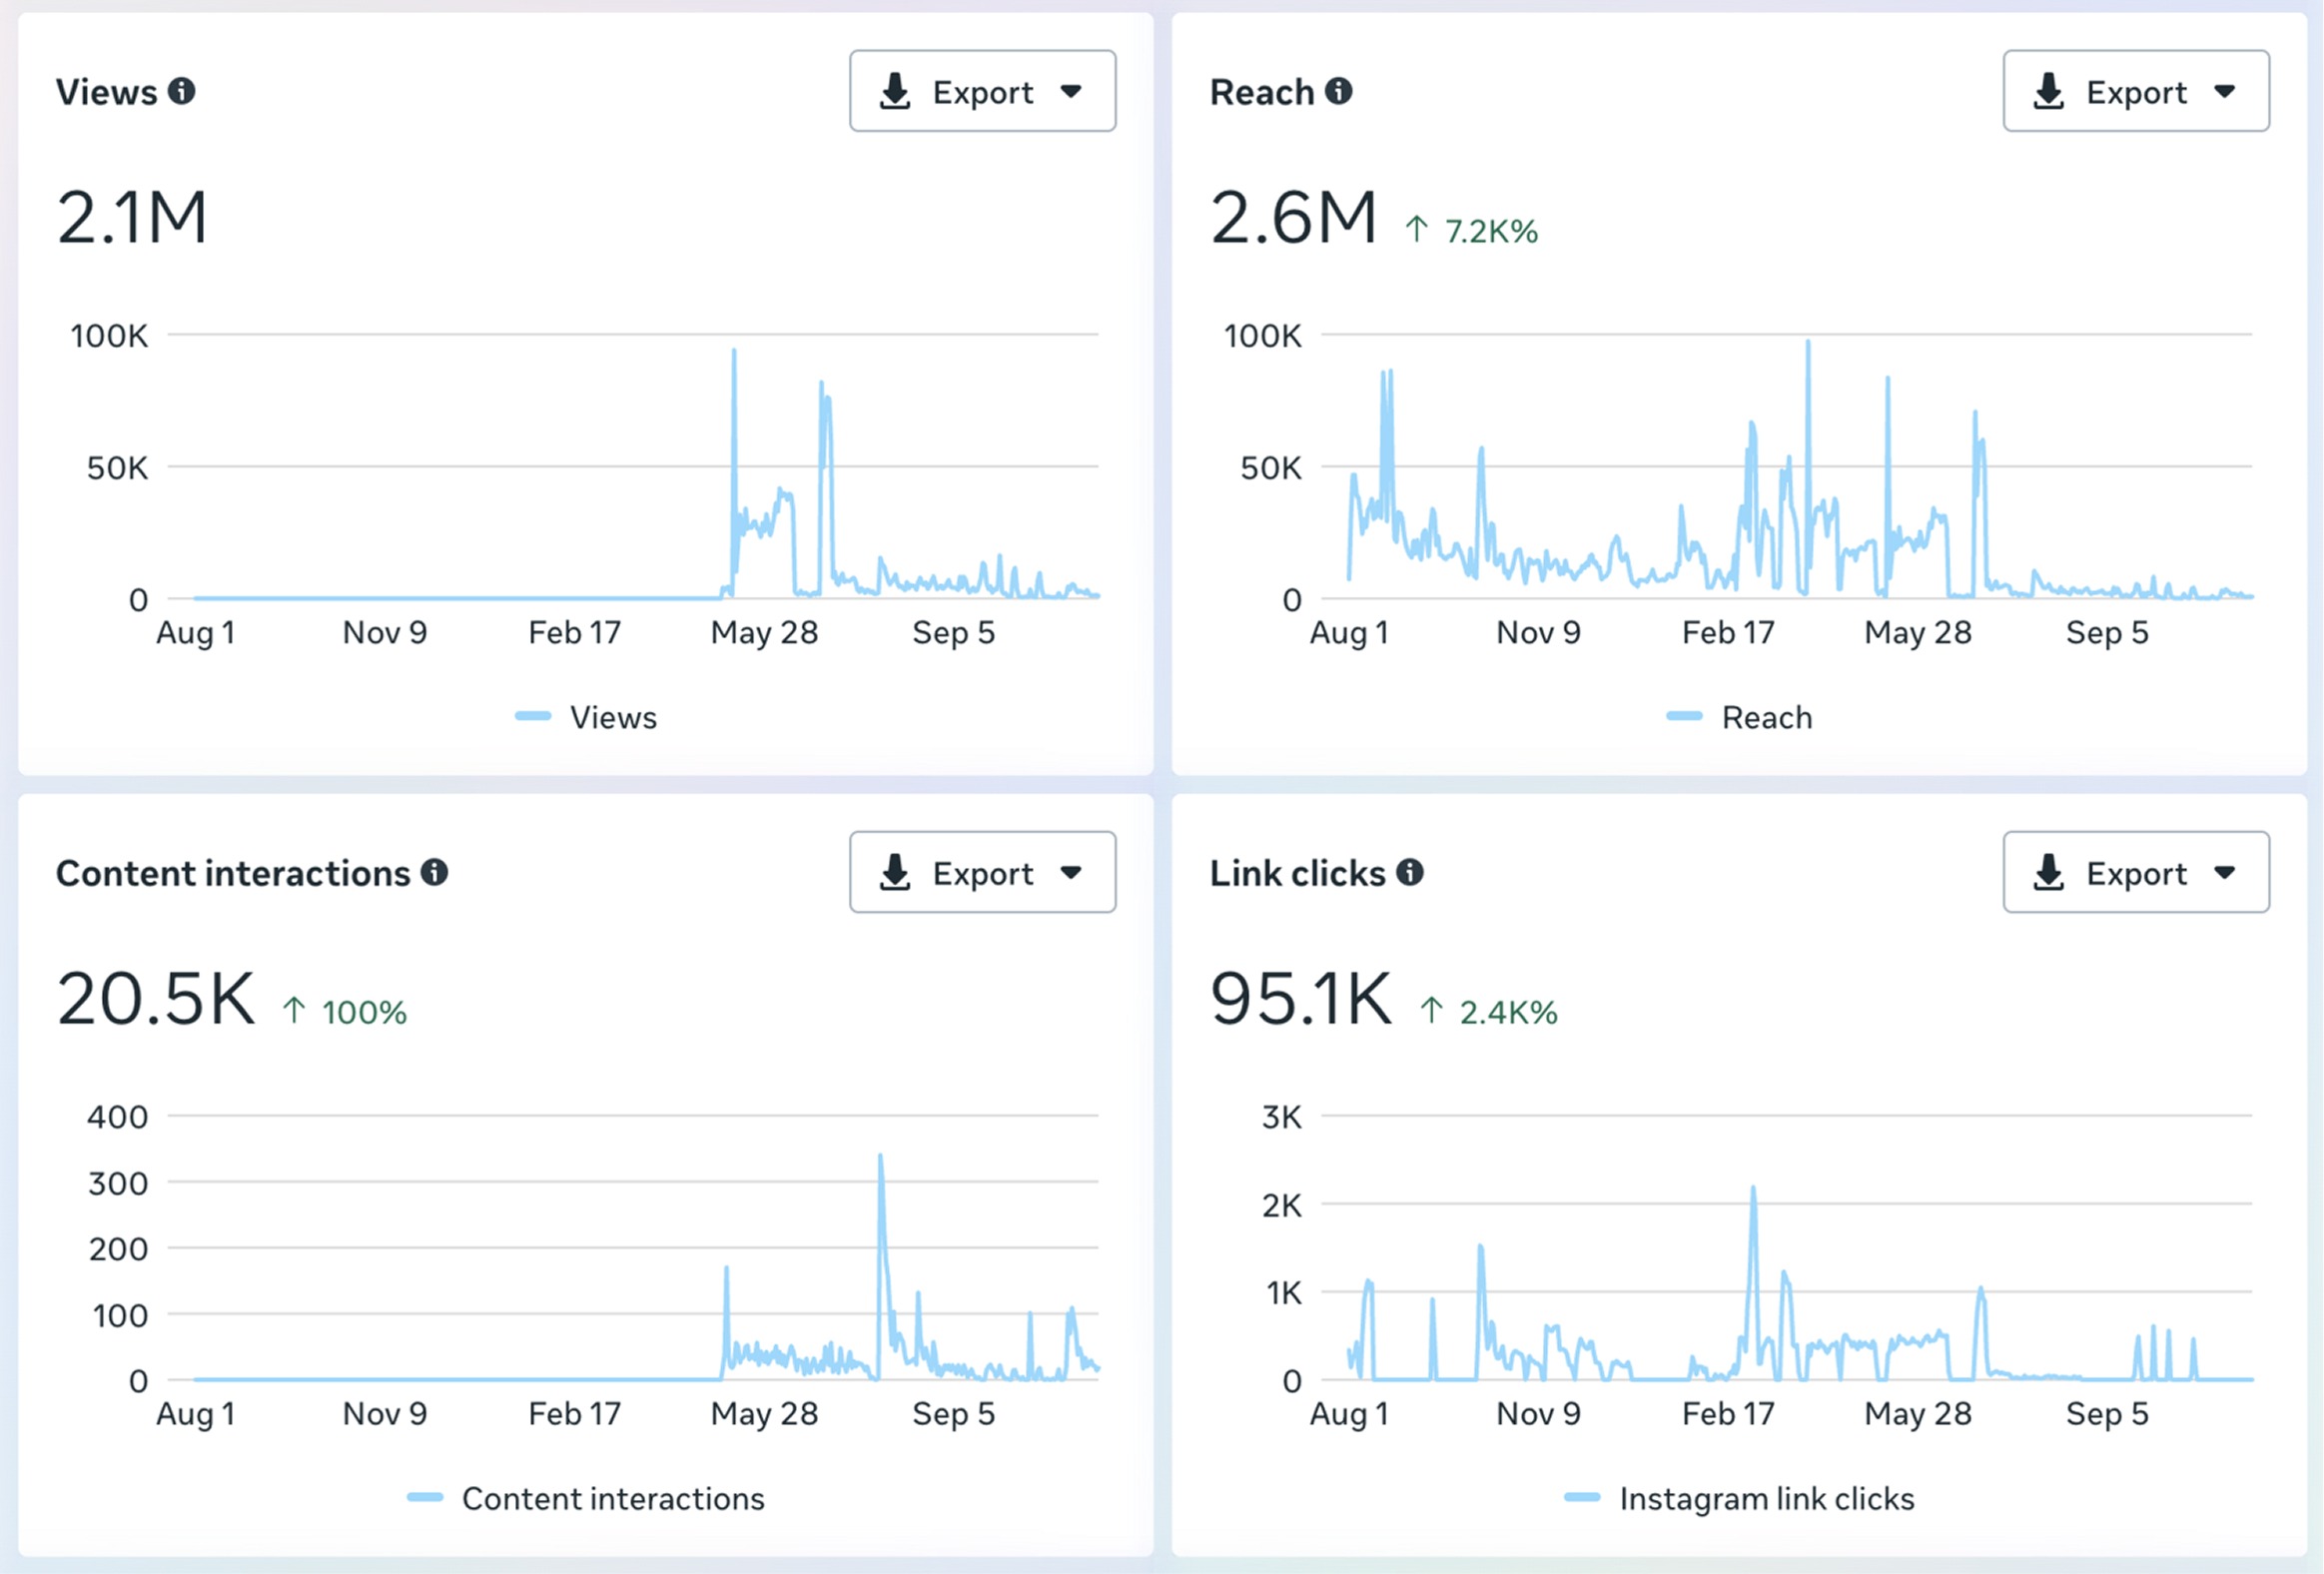Click download icon in Content interactions Export

click(895, 872)
